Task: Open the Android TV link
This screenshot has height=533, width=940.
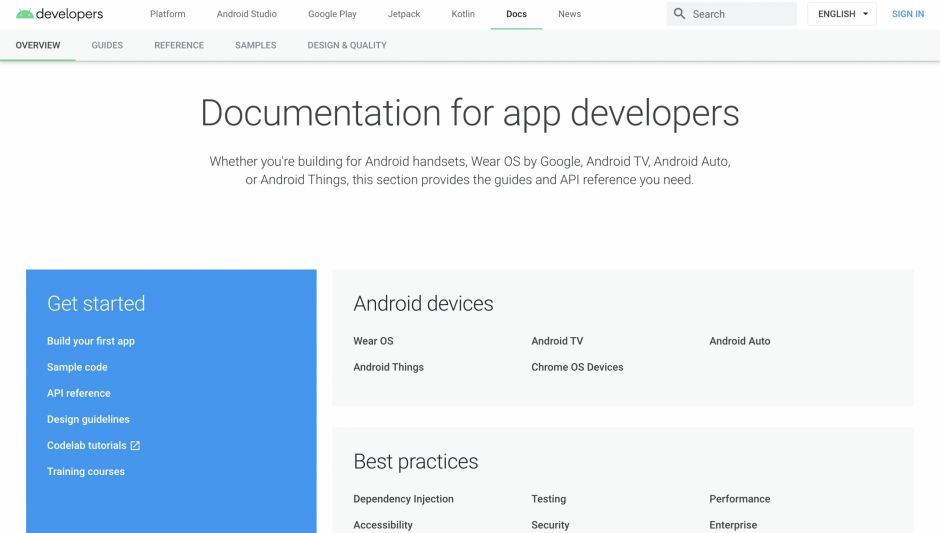Action: pyautogui.click(x=557, y=341)
